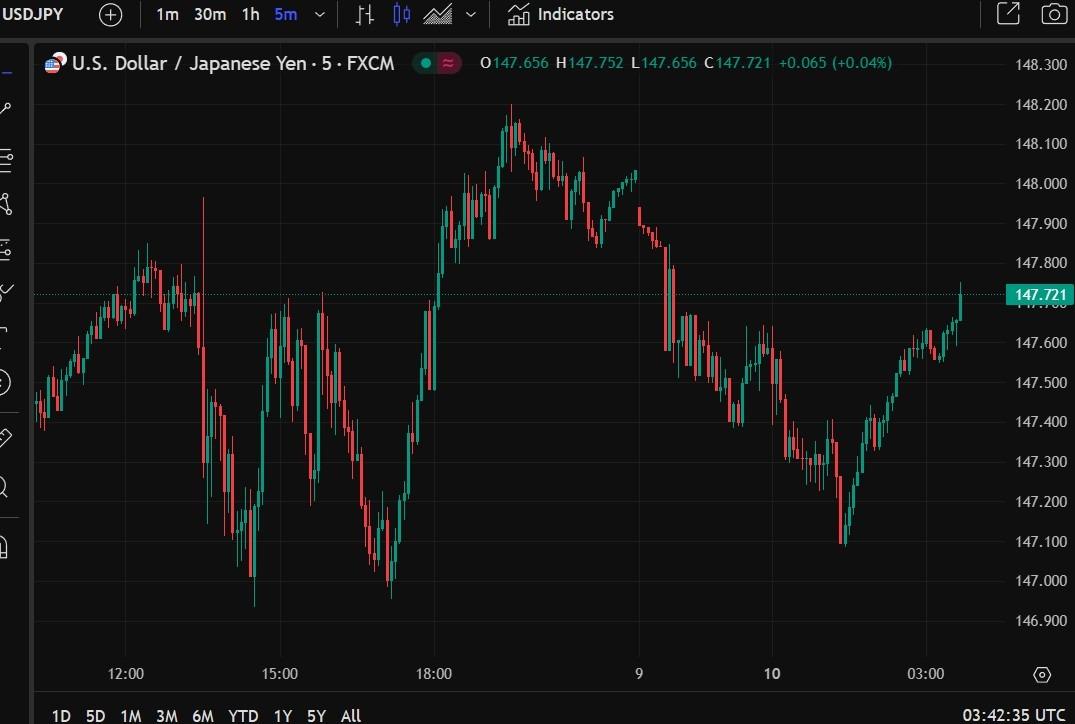
Task: Select the Trend Line drawing tool
Action: [5, 108]
